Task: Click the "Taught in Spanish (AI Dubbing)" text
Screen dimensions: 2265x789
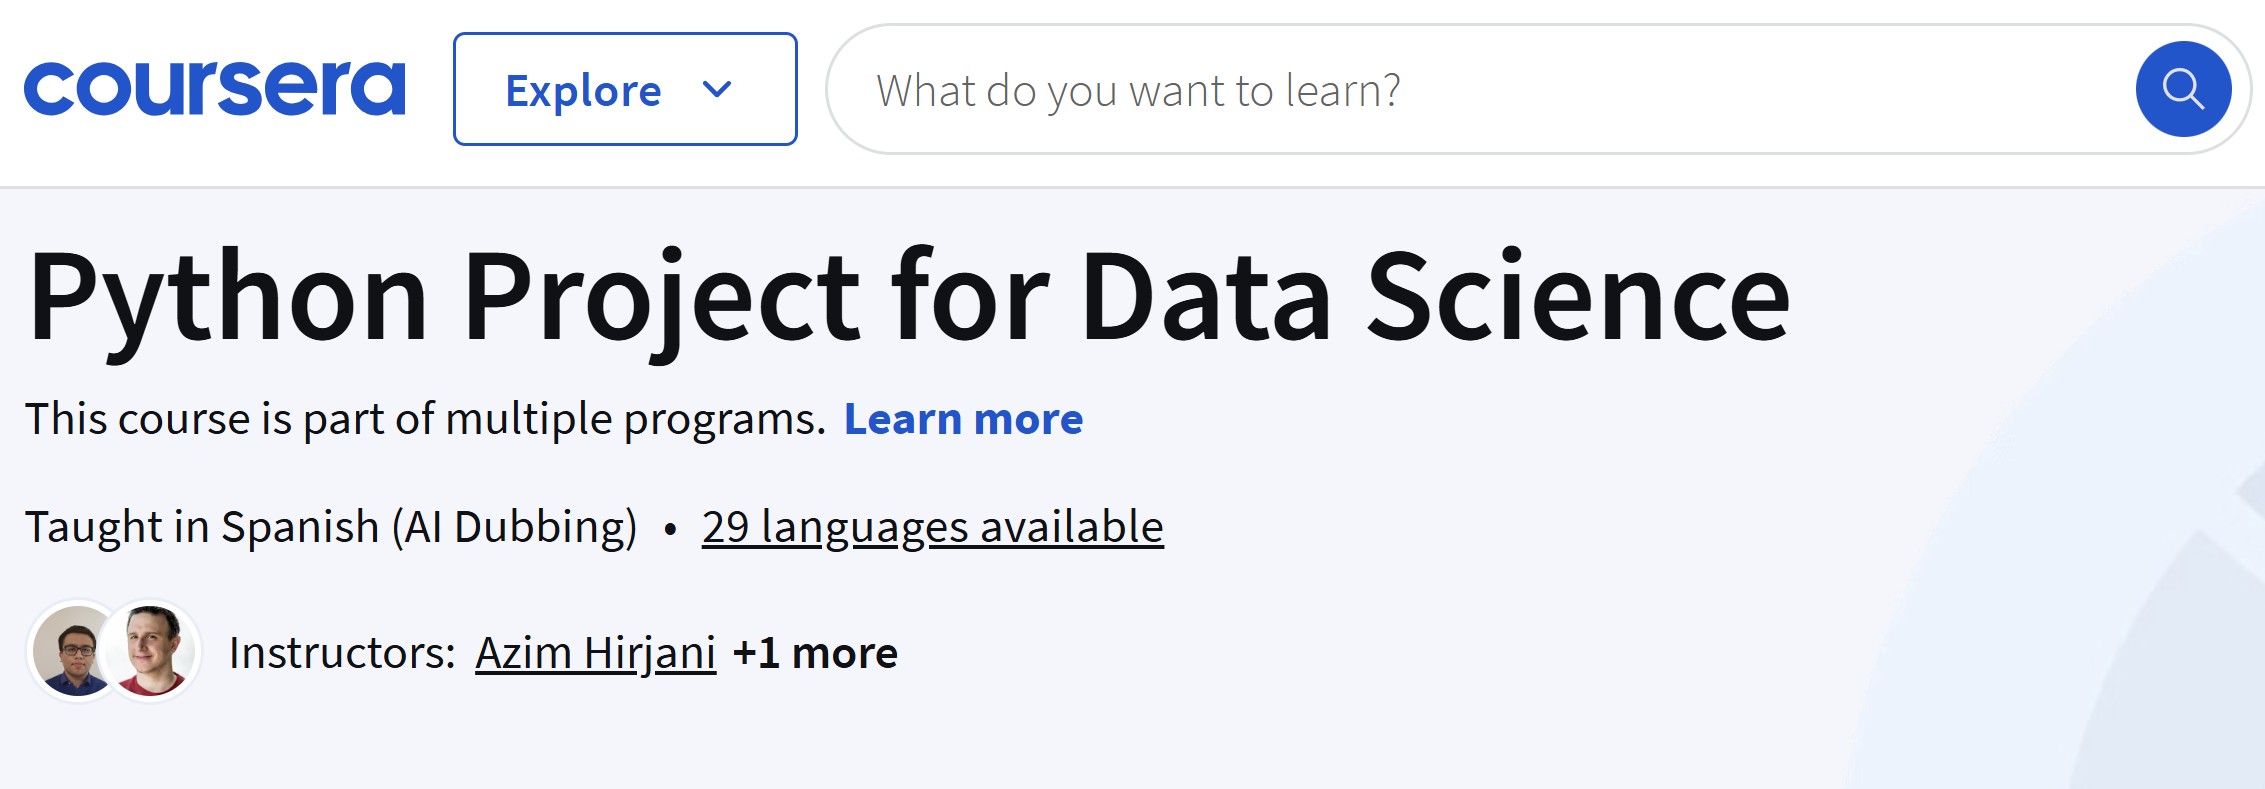Action: tap(331, 527)
